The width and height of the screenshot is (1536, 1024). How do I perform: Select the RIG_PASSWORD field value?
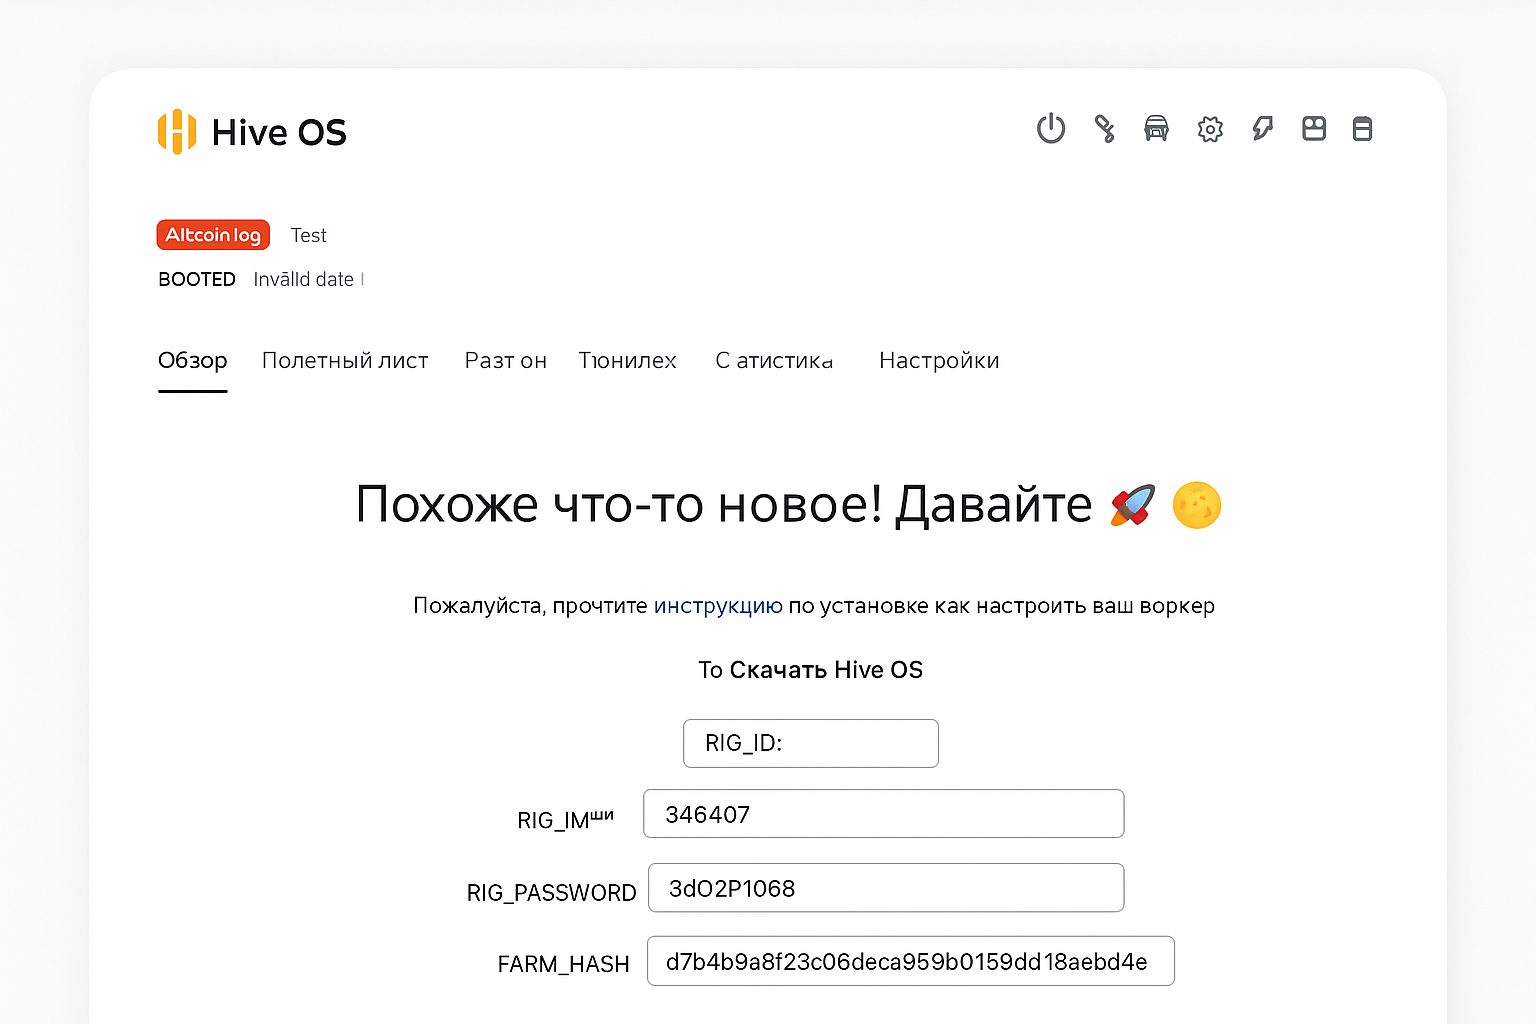pyautogui.click(x=885, y=887)
